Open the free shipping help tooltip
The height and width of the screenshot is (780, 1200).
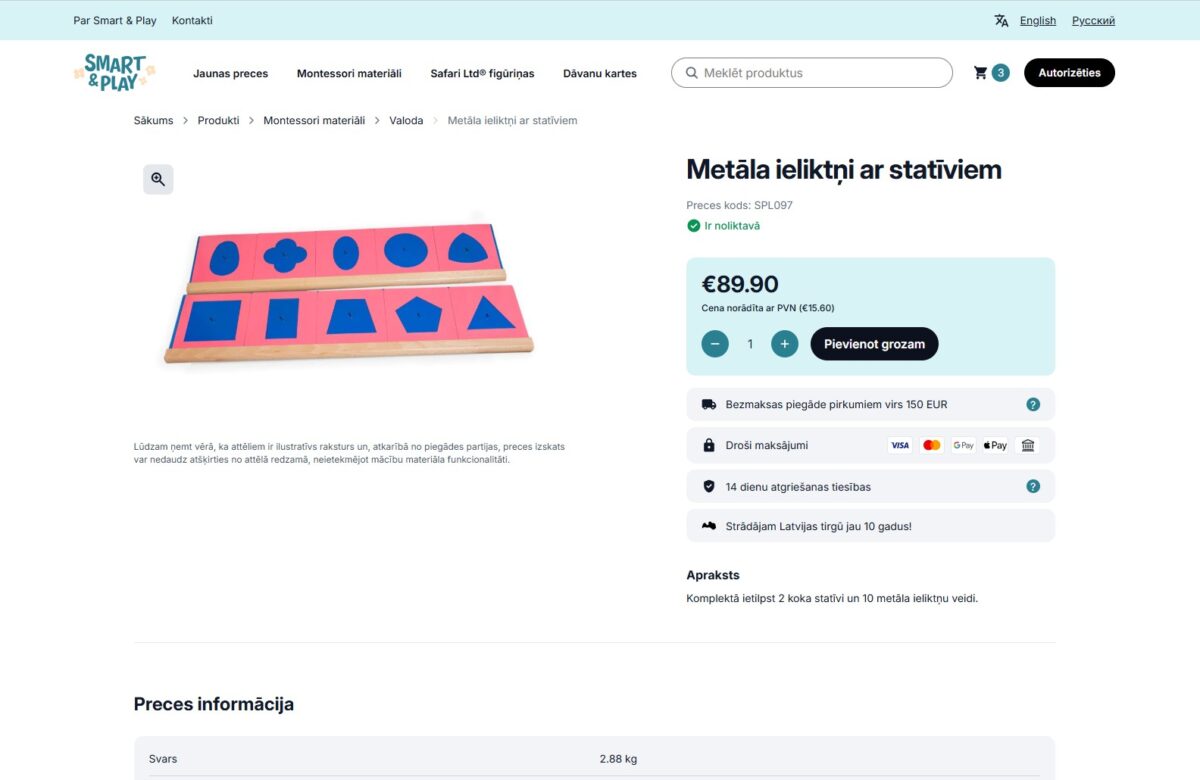click(1033, 404)
